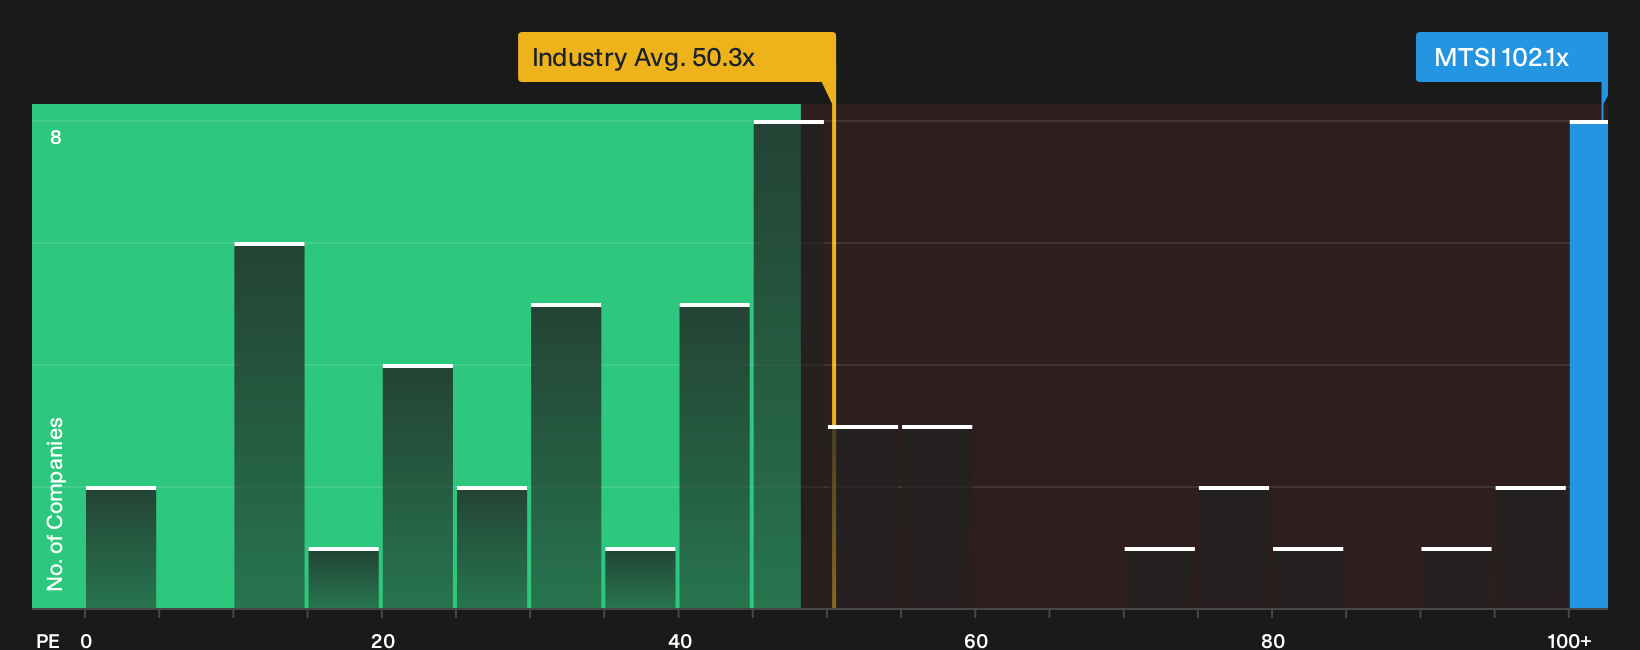This screenshot has height=650, width=1640.
Task: Click the tallest bar at PE 45-50
Action: tap(789, 364)
